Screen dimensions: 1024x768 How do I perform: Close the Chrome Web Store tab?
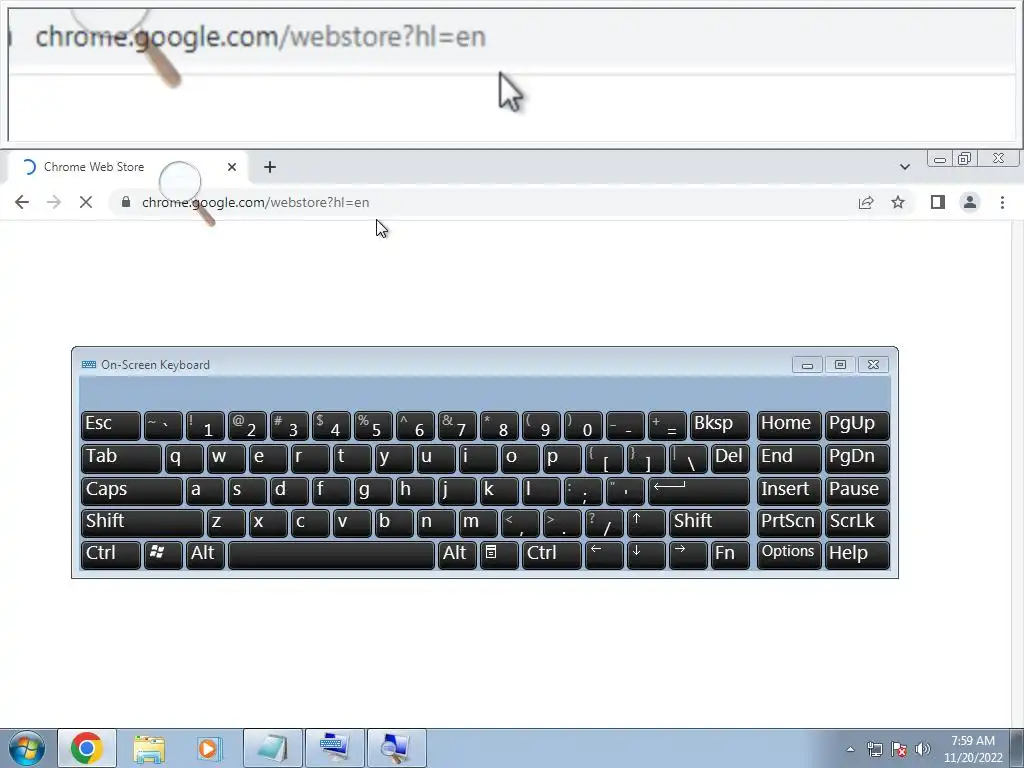tap(232, 167)
